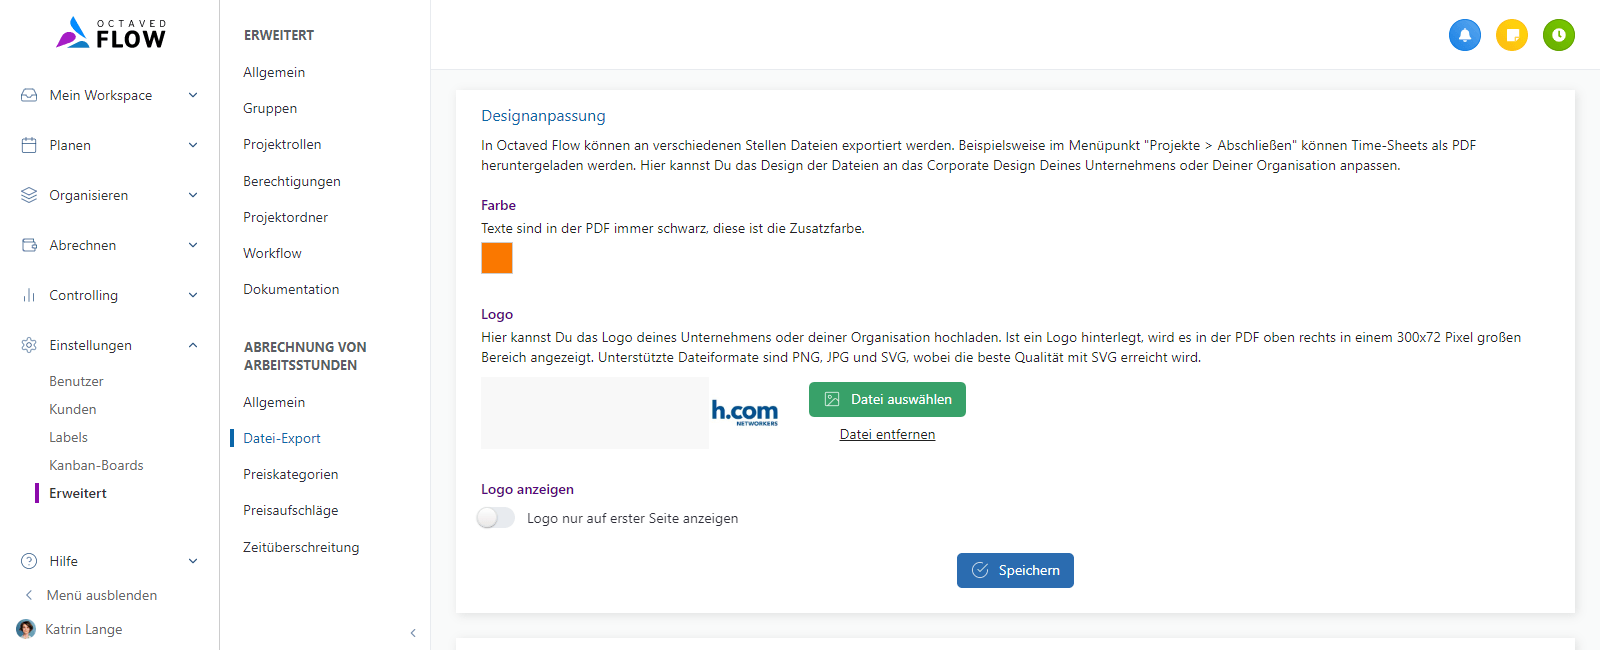Click the Einstellungen gear icon
This screenshot has height=650, width=1600.
[29, 345]
